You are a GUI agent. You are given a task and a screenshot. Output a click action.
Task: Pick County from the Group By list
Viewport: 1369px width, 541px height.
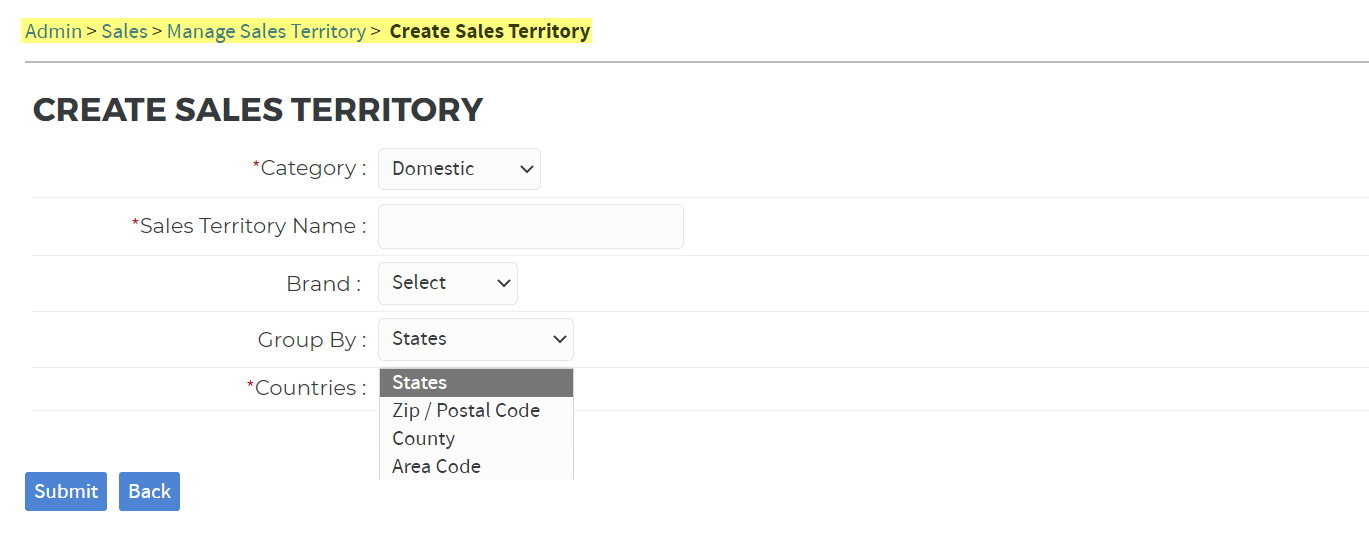pos(424,439)
